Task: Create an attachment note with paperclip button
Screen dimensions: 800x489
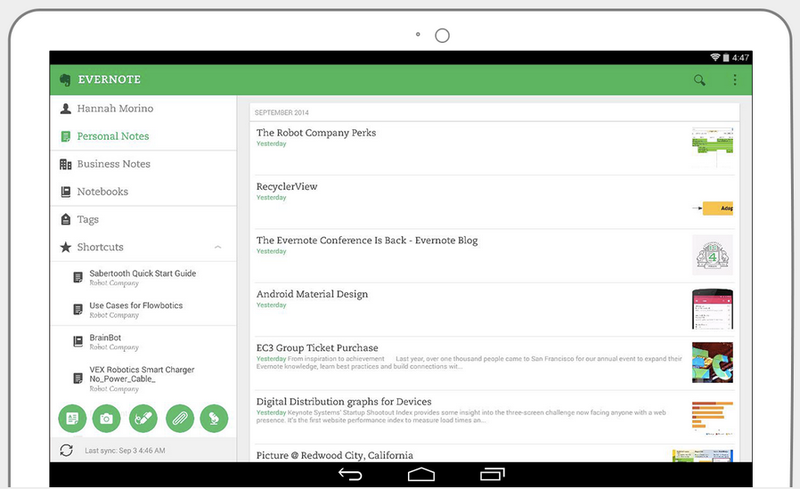Action: [x=180, y=418]
